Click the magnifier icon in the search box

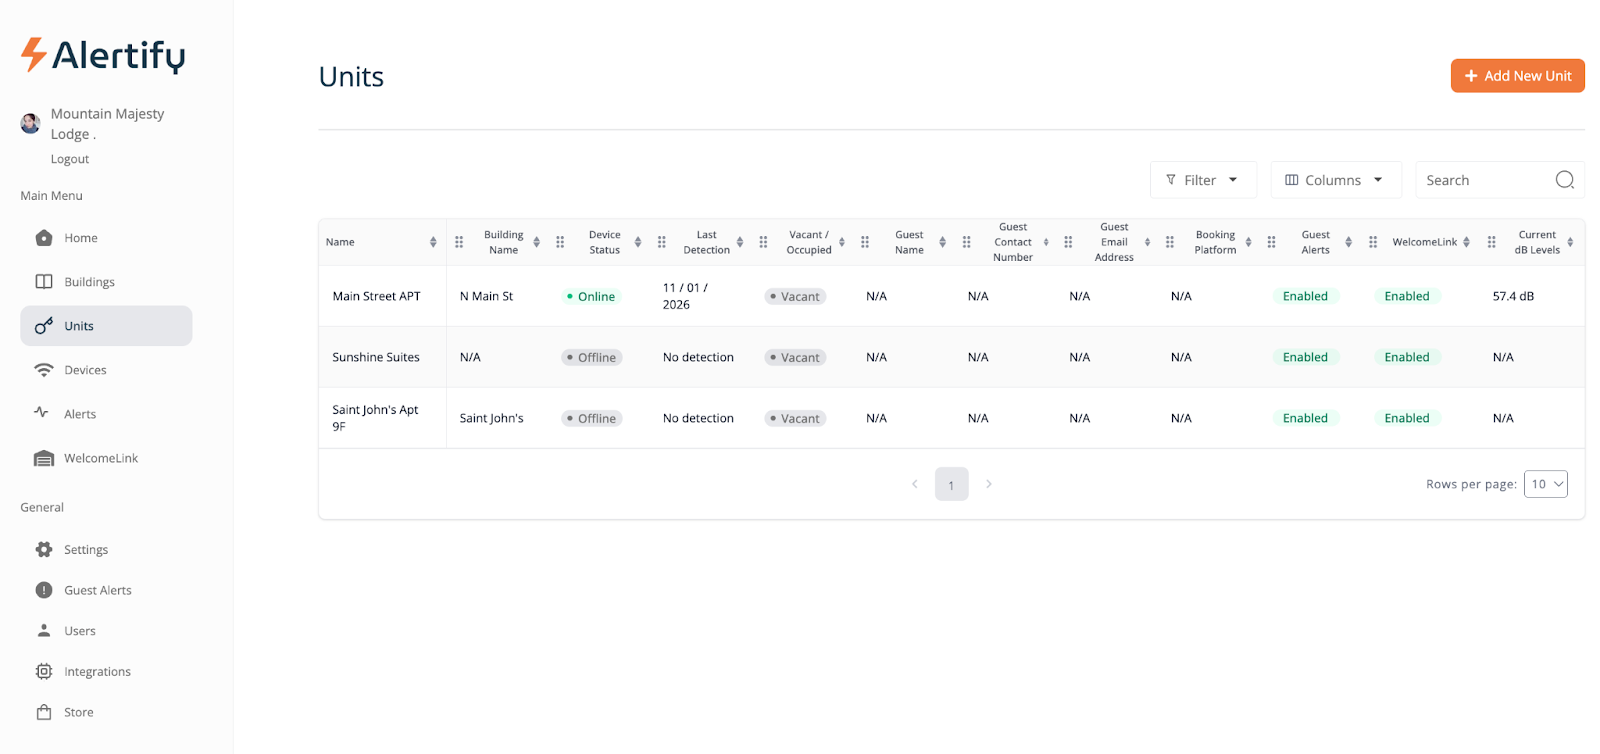click(1564, 180)
